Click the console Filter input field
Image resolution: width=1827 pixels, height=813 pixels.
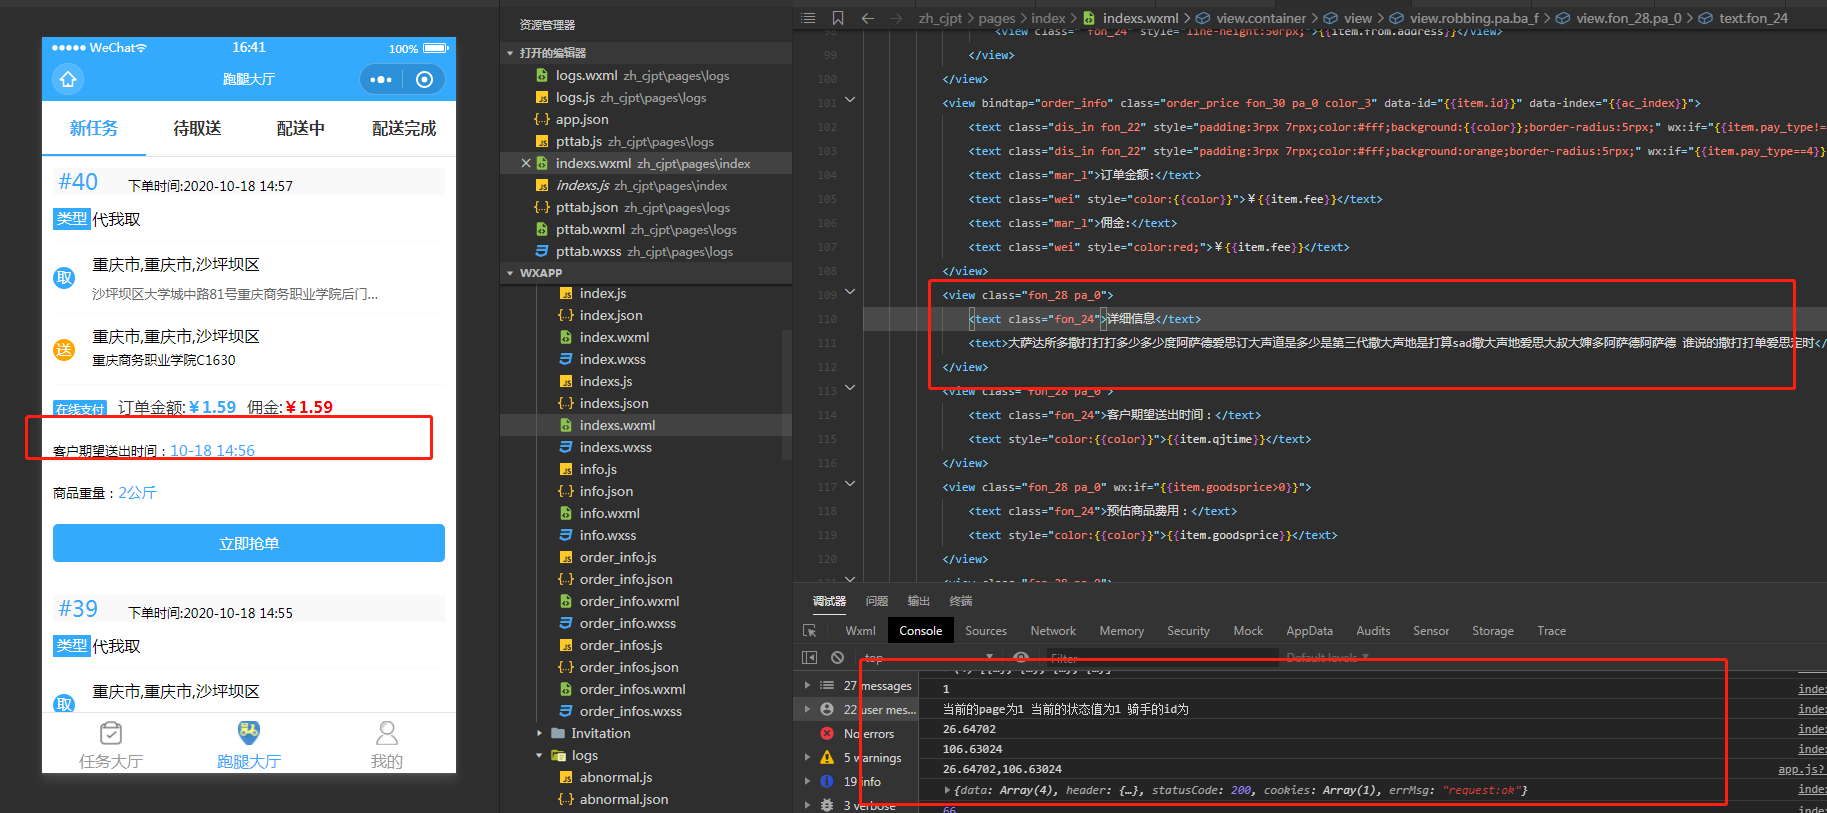pyautogui.click(x=1160, y=657)
